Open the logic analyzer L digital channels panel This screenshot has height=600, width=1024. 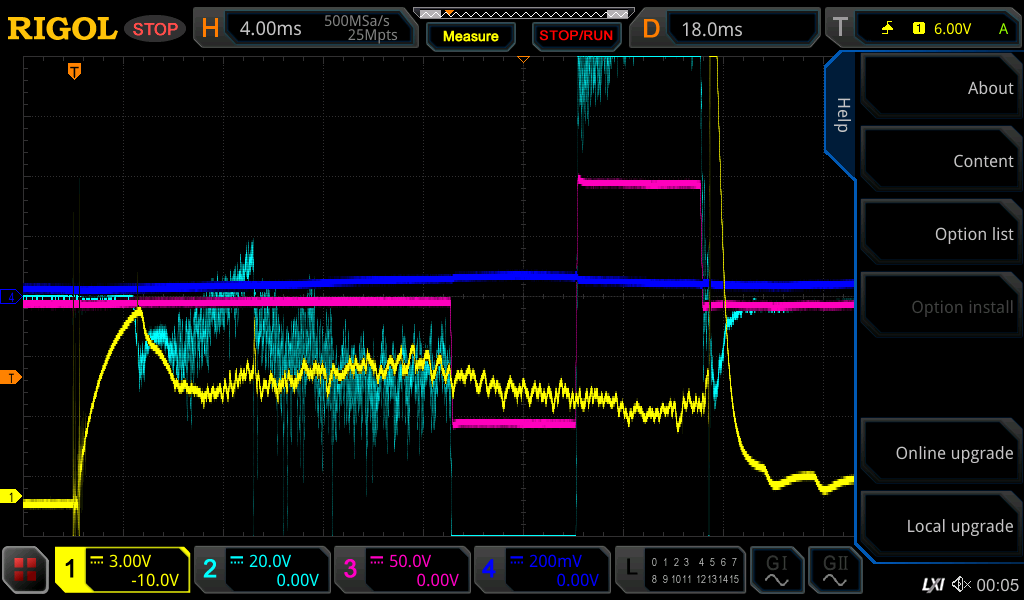pyautogui.click(x=680, y=570)
